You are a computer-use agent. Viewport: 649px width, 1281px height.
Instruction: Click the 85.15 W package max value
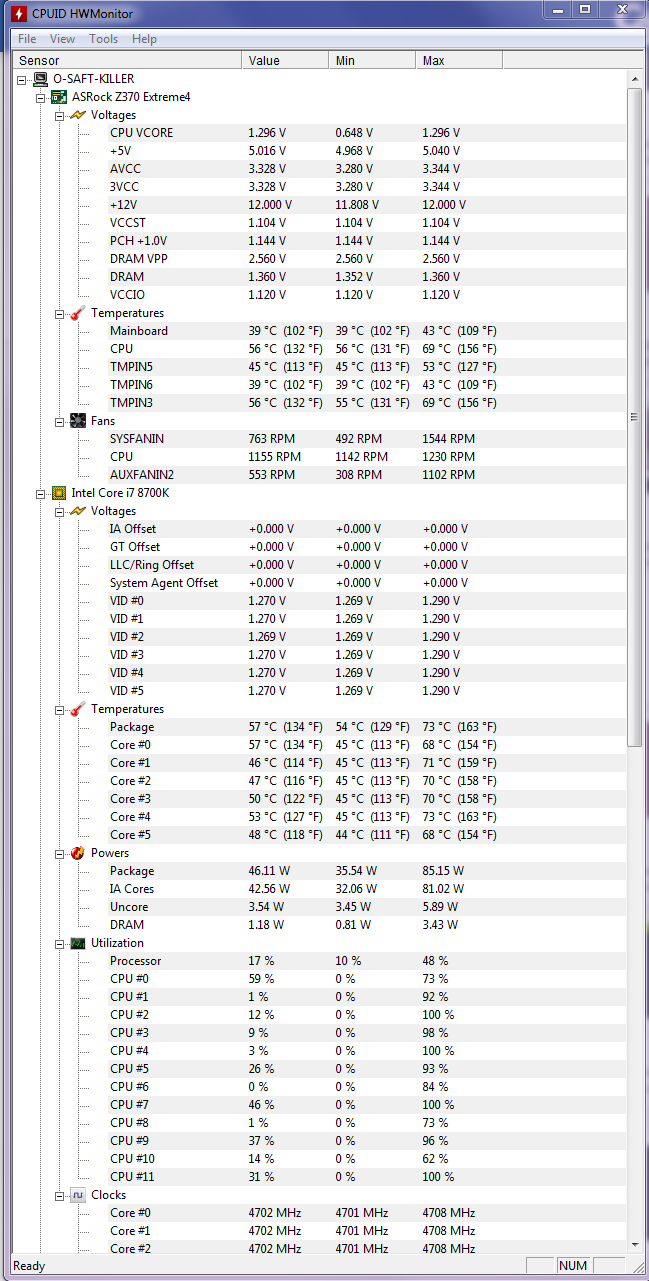coord(442,871)
